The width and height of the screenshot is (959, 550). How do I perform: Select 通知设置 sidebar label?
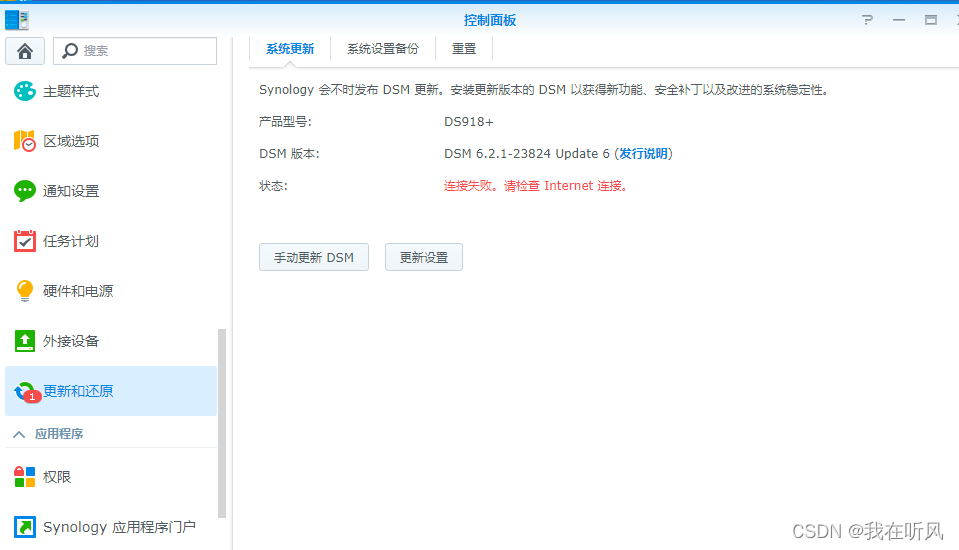(71, 191)
